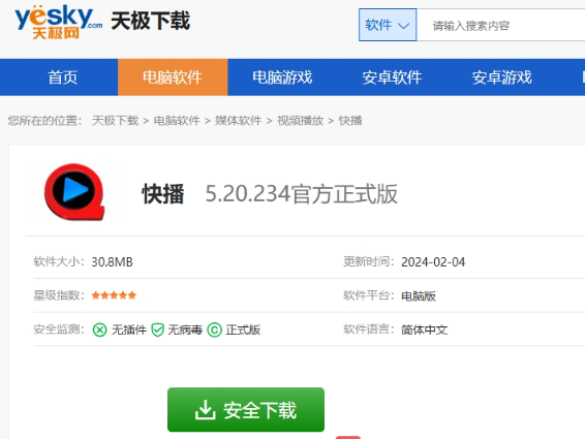Click the 天极下载 breadcrumb link

[115, 120]
